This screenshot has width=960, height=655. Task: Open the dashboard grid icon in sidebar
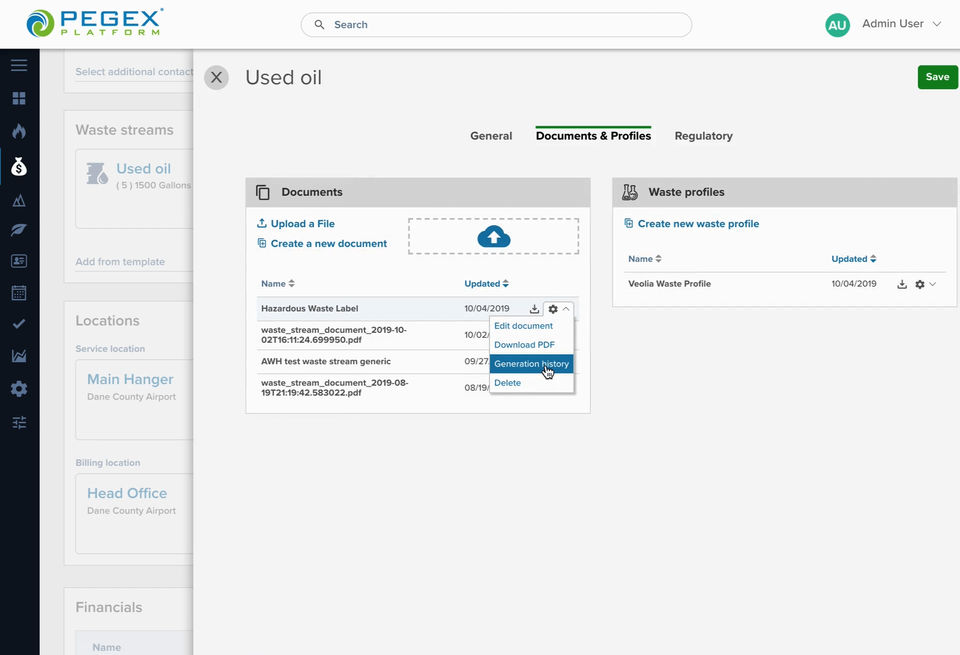(x=19, y=99)
